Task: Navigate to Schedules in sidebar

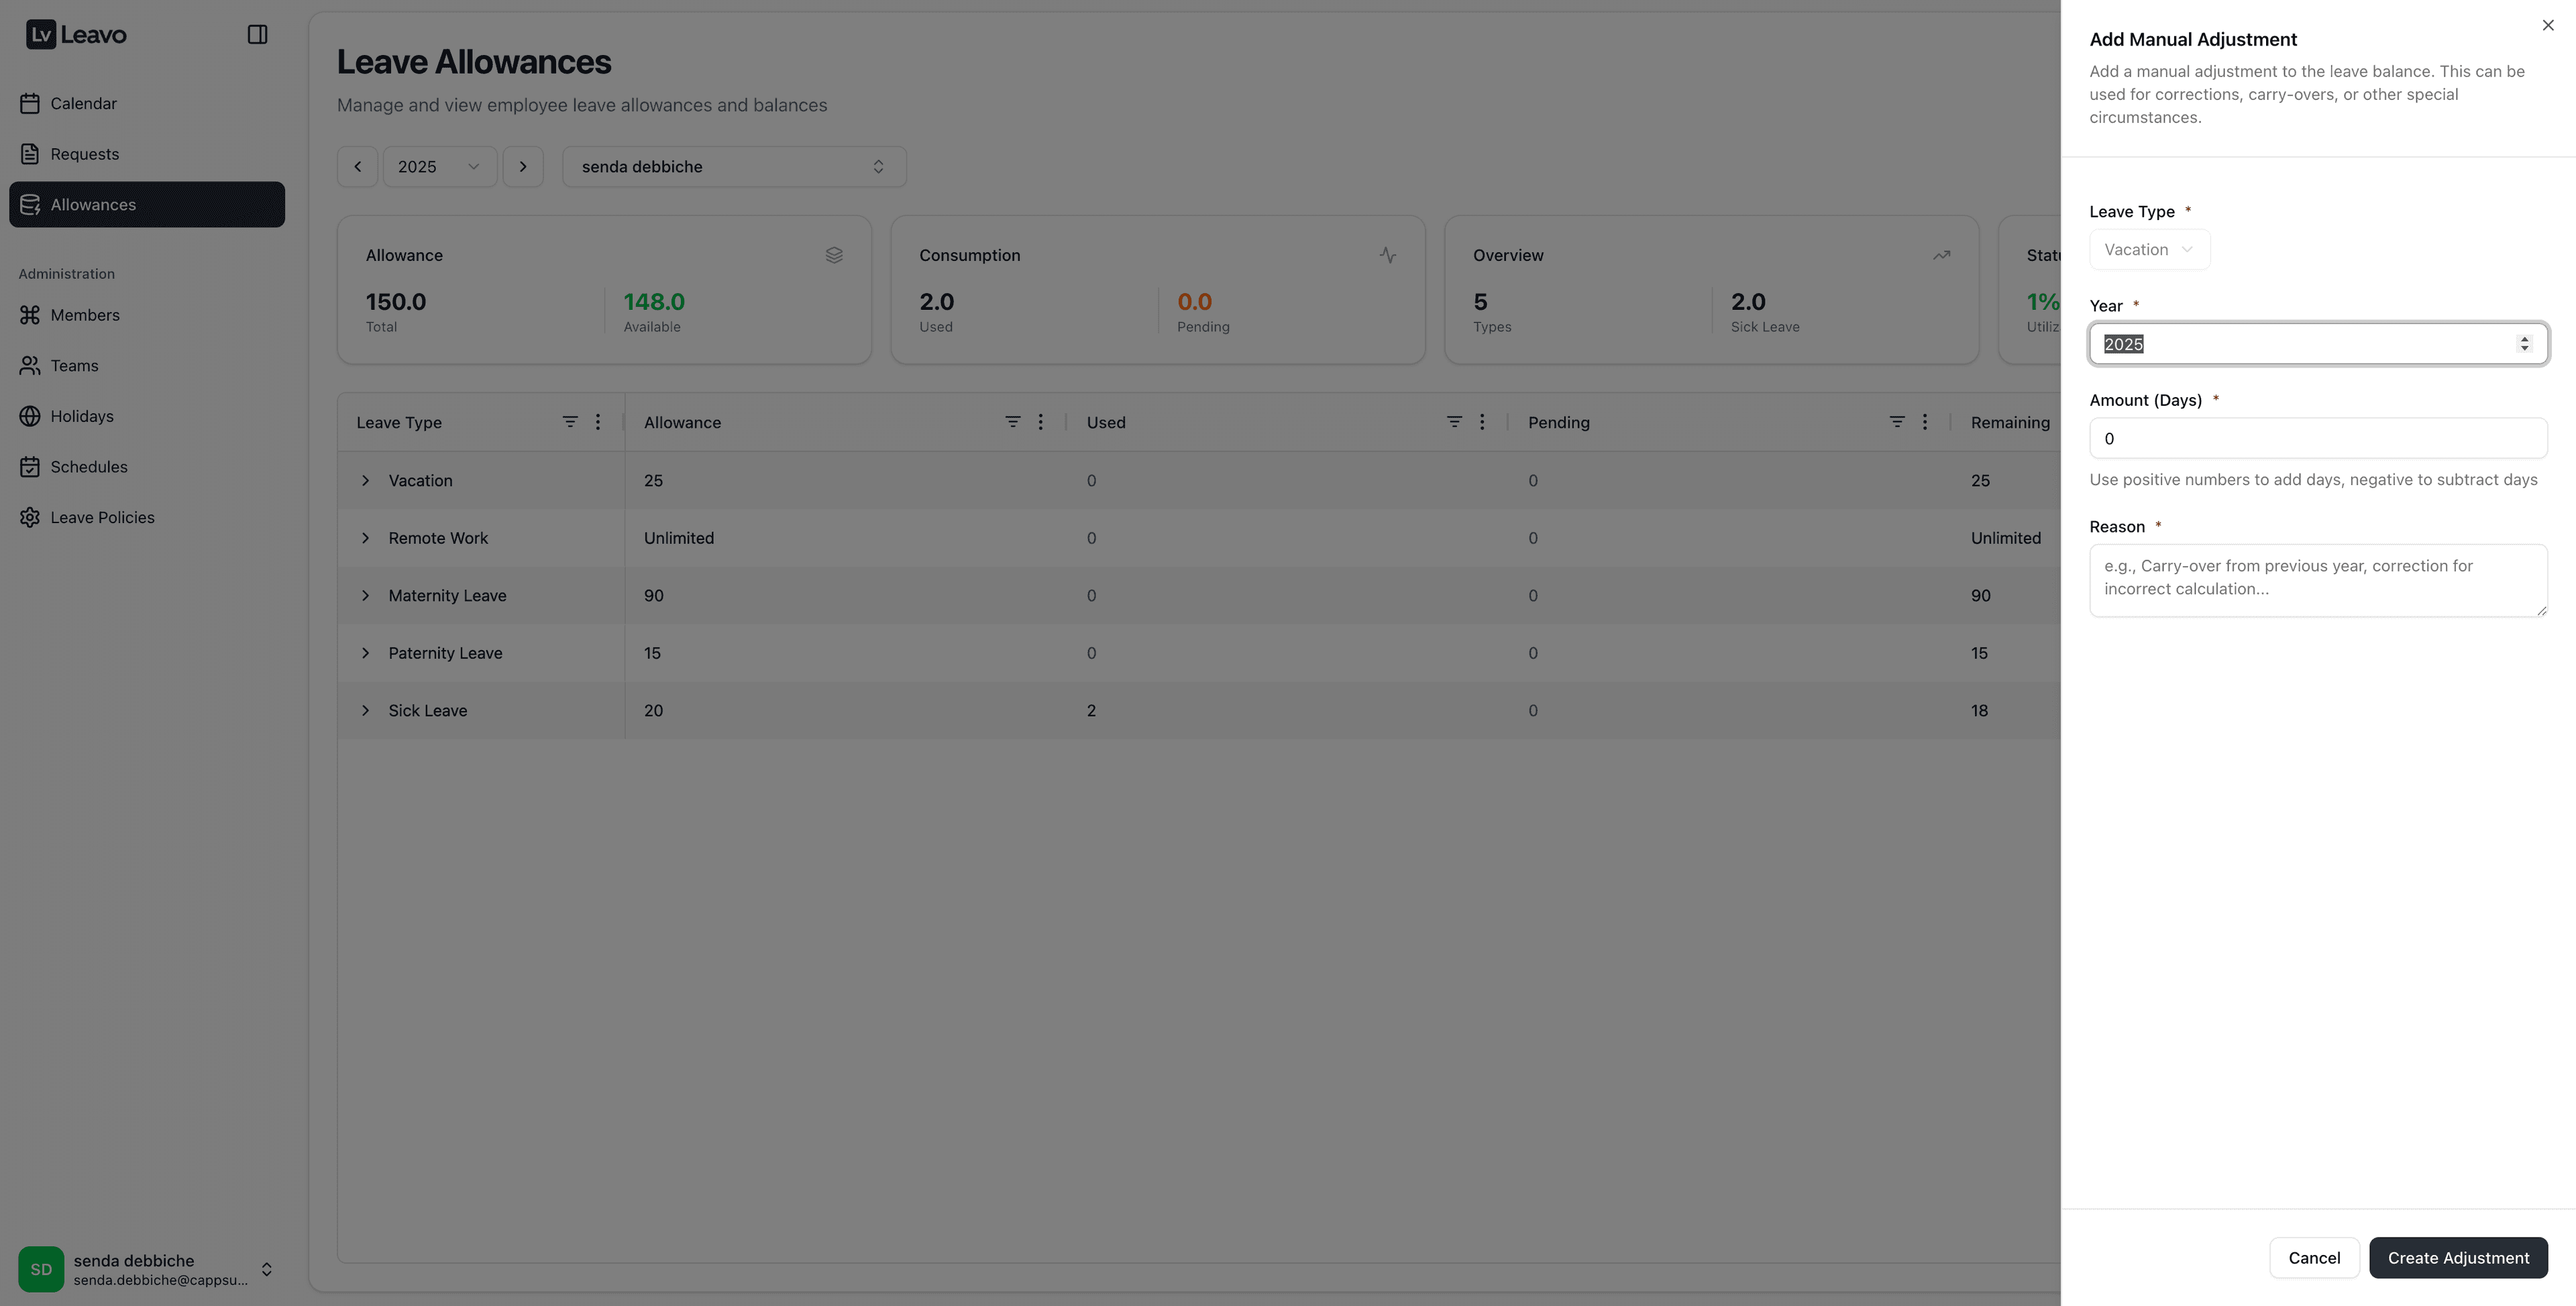Action: [88, 467]
